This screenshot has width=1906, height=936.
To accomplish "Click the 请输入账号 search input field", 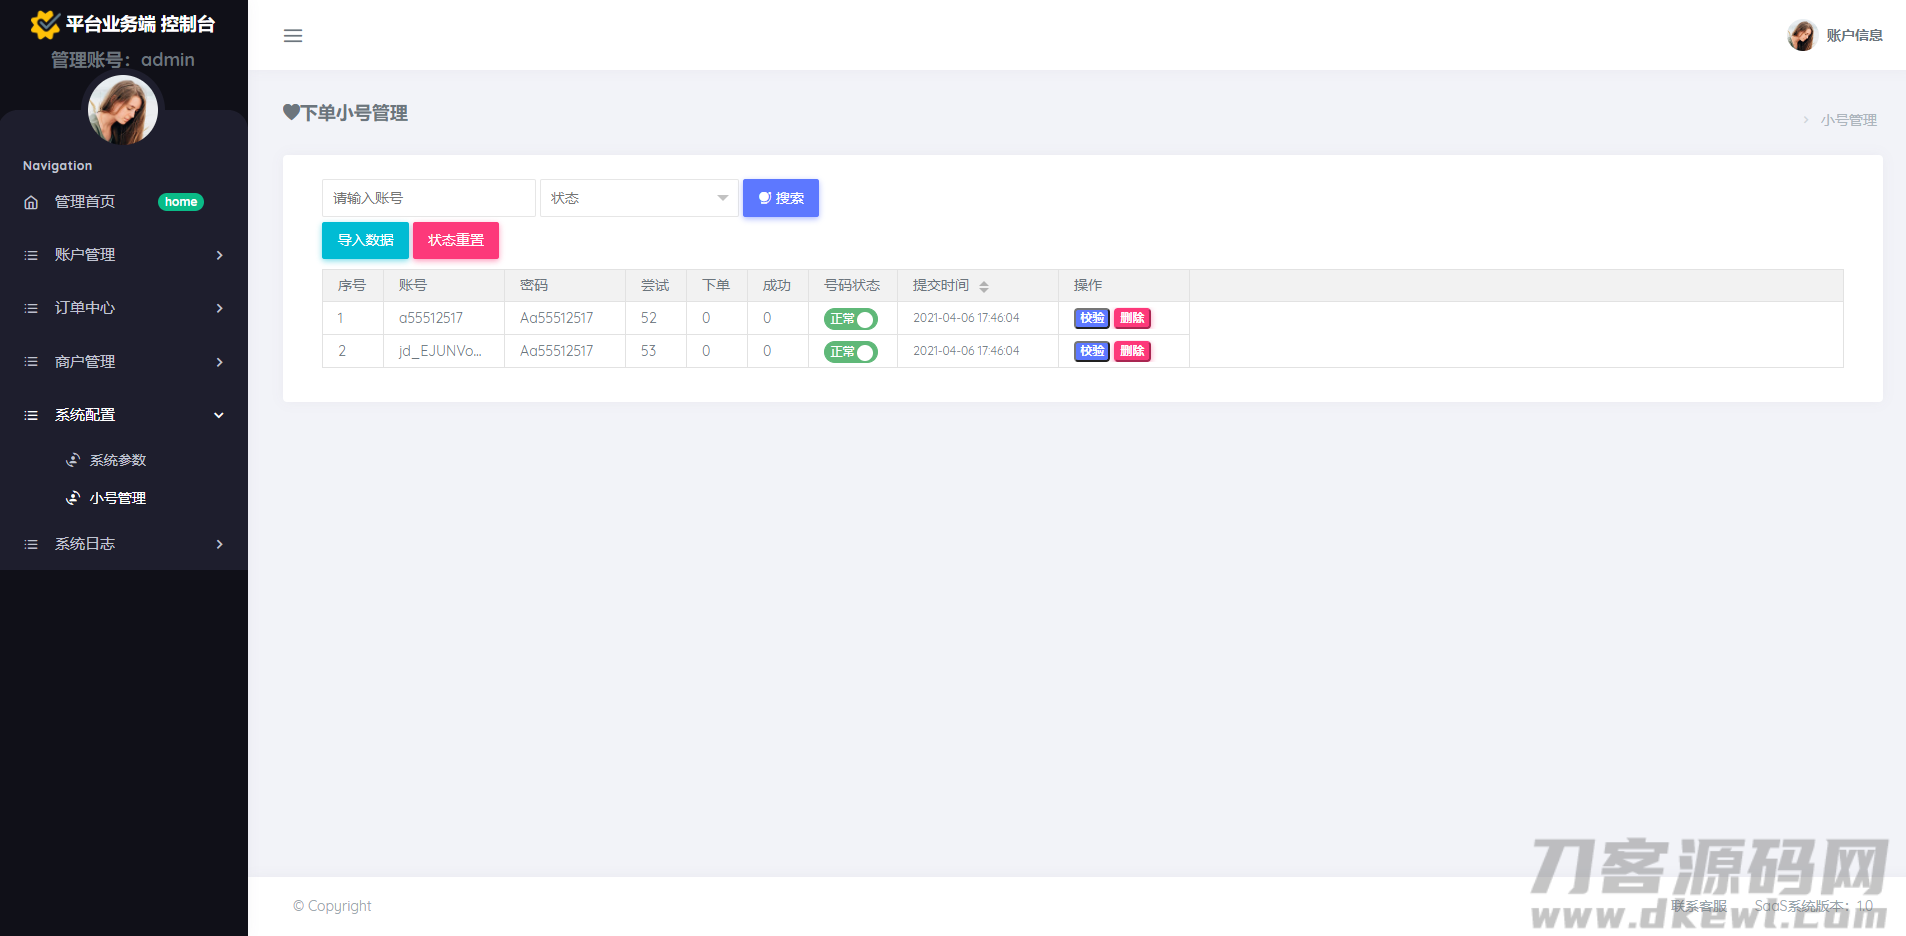I will click(428, 198).
